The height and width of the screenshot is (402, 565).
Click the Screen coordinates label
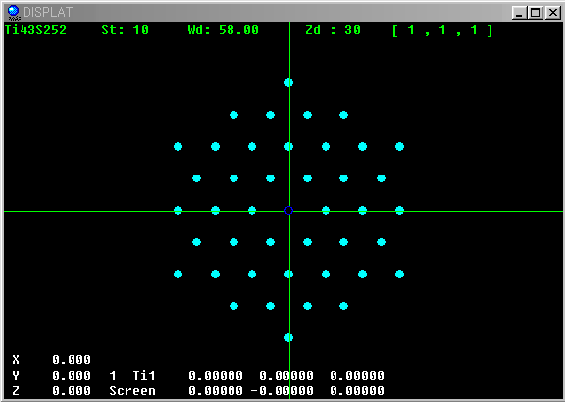(x=132, y=391)
